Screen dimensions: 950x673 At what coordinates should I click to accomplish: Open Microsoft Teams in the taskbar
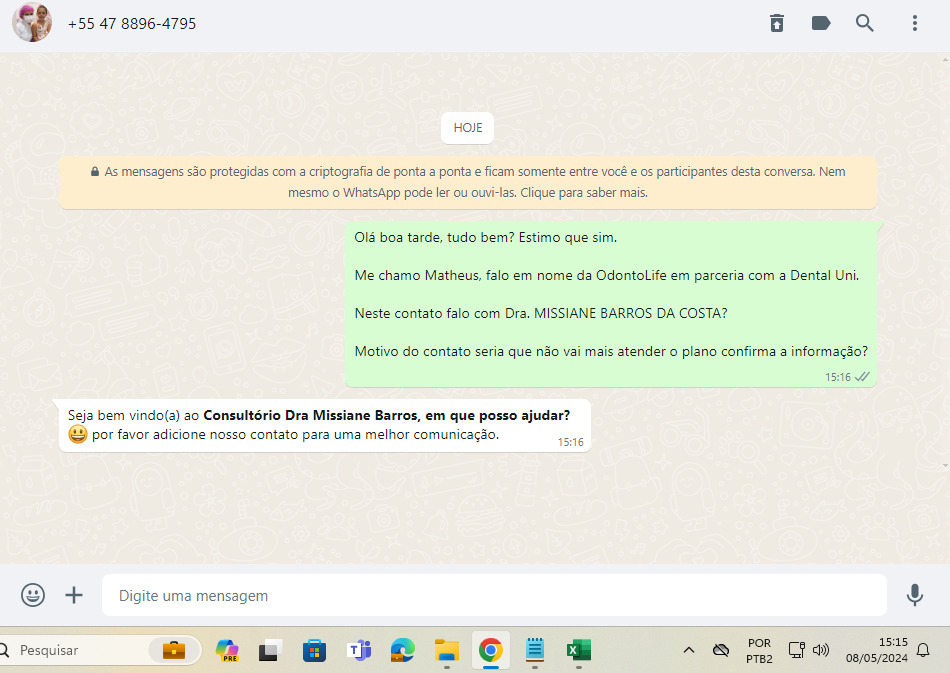coord(358,650)
